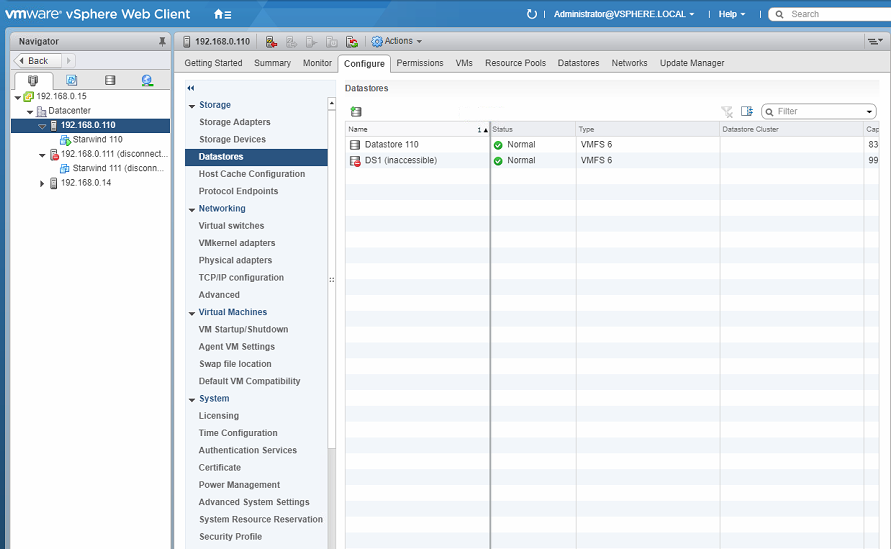The height and width of the screenshot is (549, 891).
Task: Click the disconnect host toolbar icon
Action: 272,41
